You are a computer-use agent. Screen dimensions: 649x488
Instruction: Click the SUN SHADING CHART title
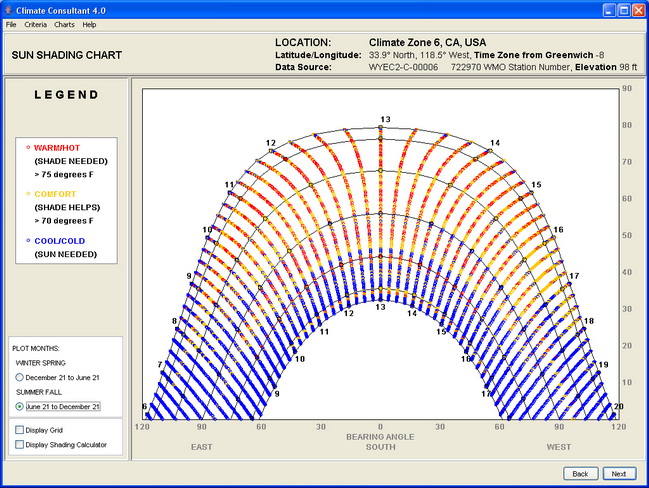pyautogui.click(x=67, y=55)
